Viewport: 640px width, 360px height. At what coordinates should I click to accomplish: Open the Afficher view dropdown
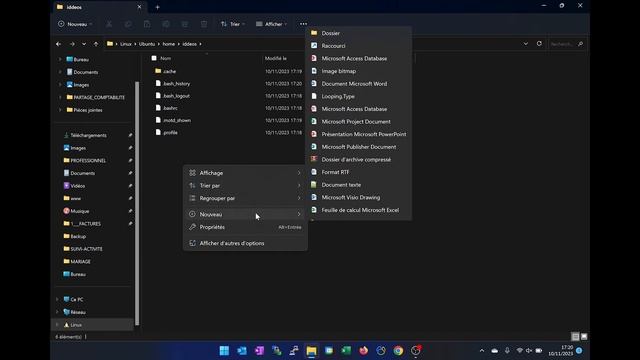pyautogui.click(x=271, y=24)
